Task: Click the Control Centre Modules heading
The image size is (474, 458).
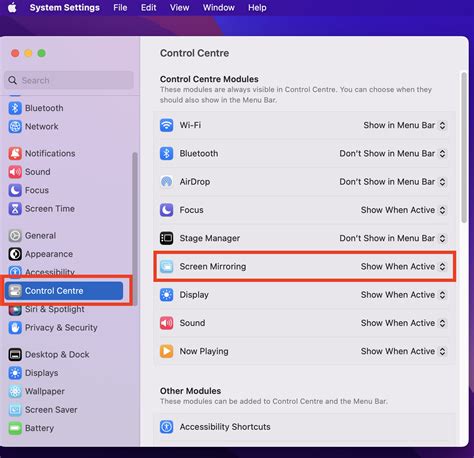Action: 209,79
